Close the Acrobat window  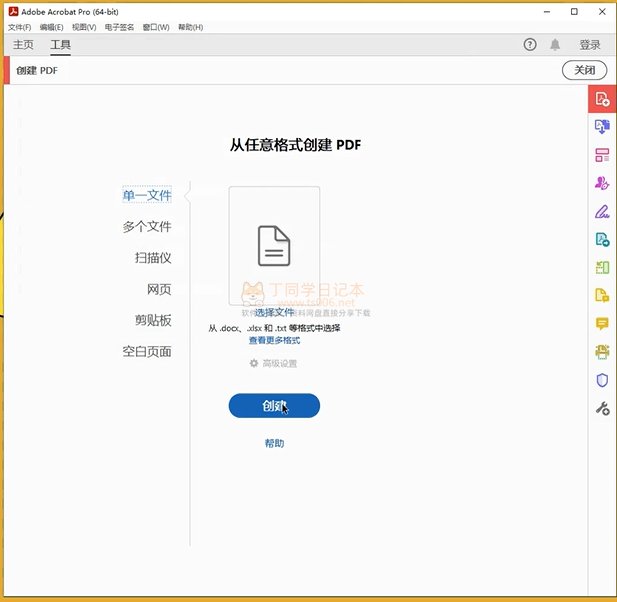[x=602, y=12]
